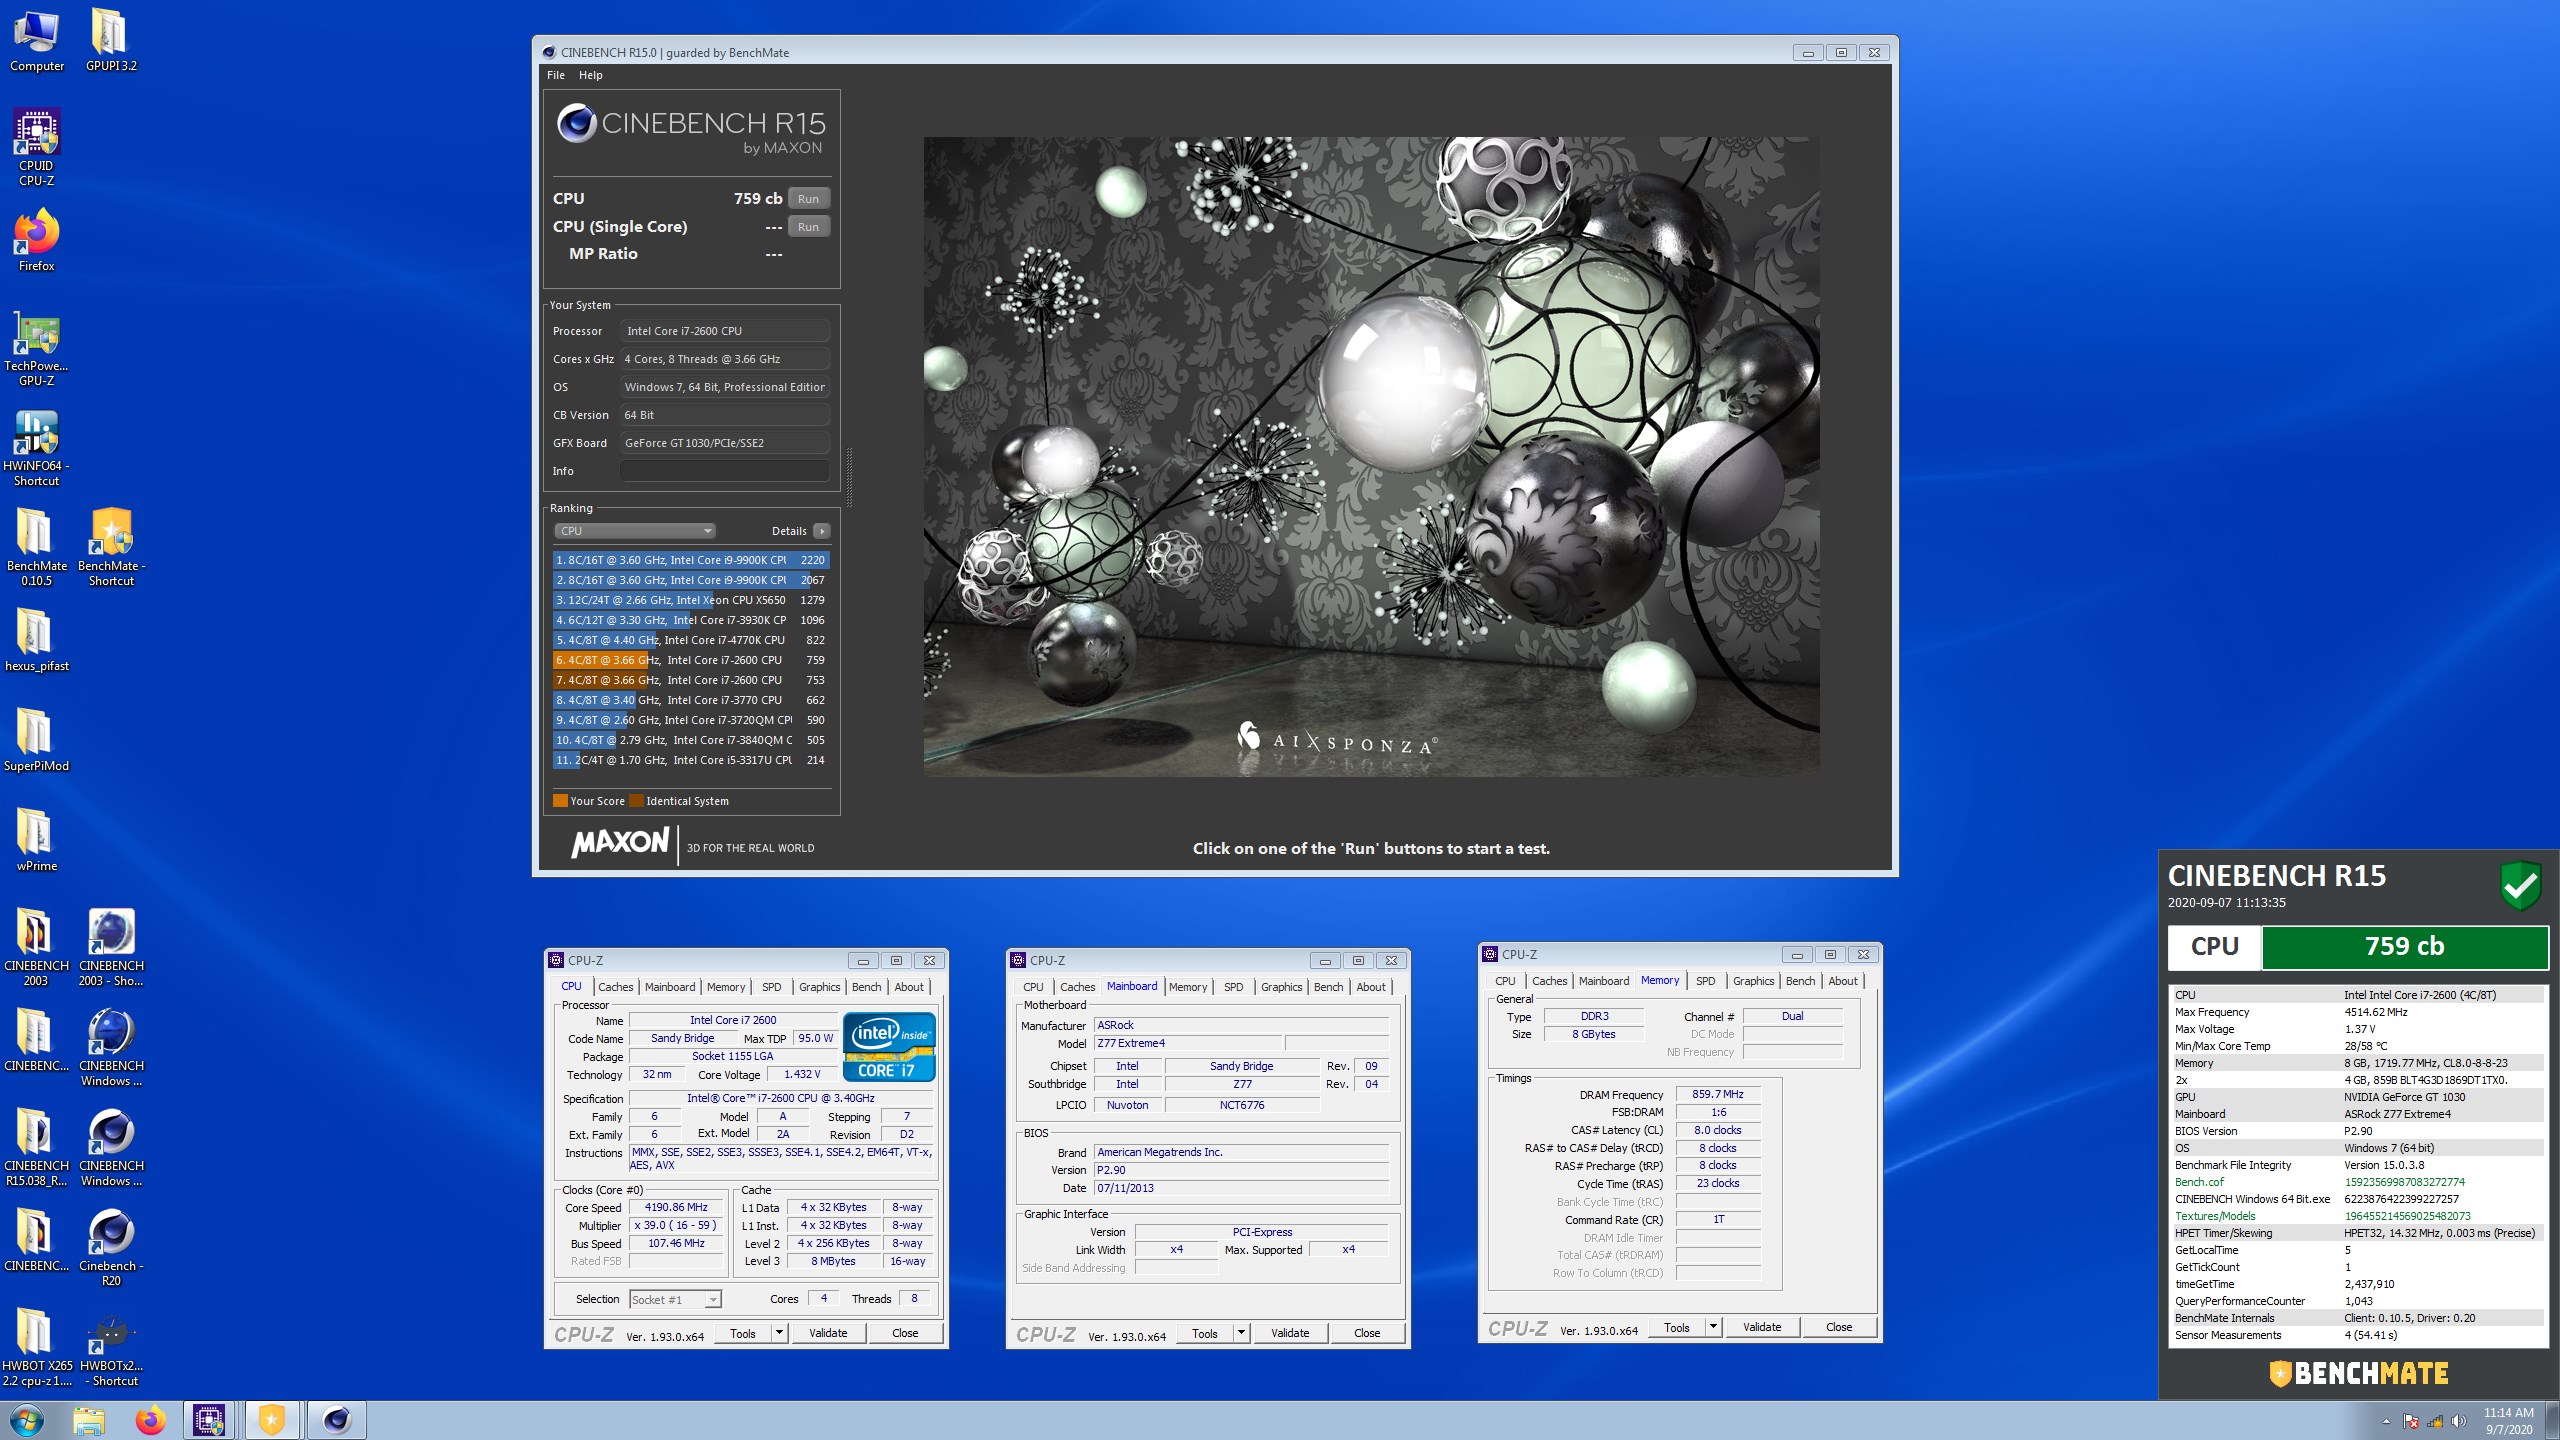The height and width of the screenshot is (1440, 2560).
Task: Open Tools dropdown arrow in Mainboard window
Action: coord(1241,1333)
